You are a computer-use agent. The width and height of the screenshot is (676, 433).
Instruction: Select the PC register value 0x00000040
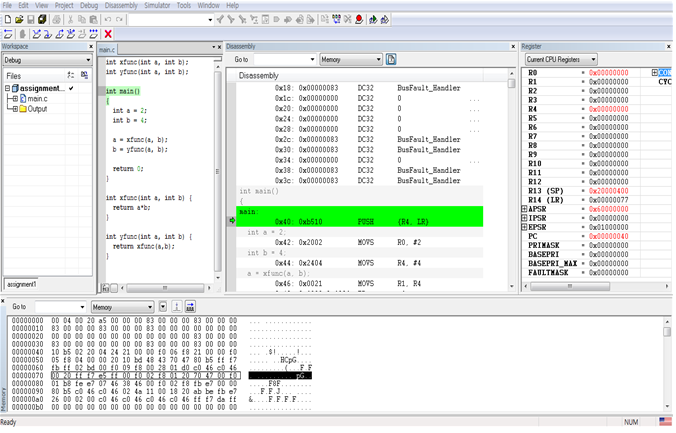pyautogui.click(x=609, y=236)
